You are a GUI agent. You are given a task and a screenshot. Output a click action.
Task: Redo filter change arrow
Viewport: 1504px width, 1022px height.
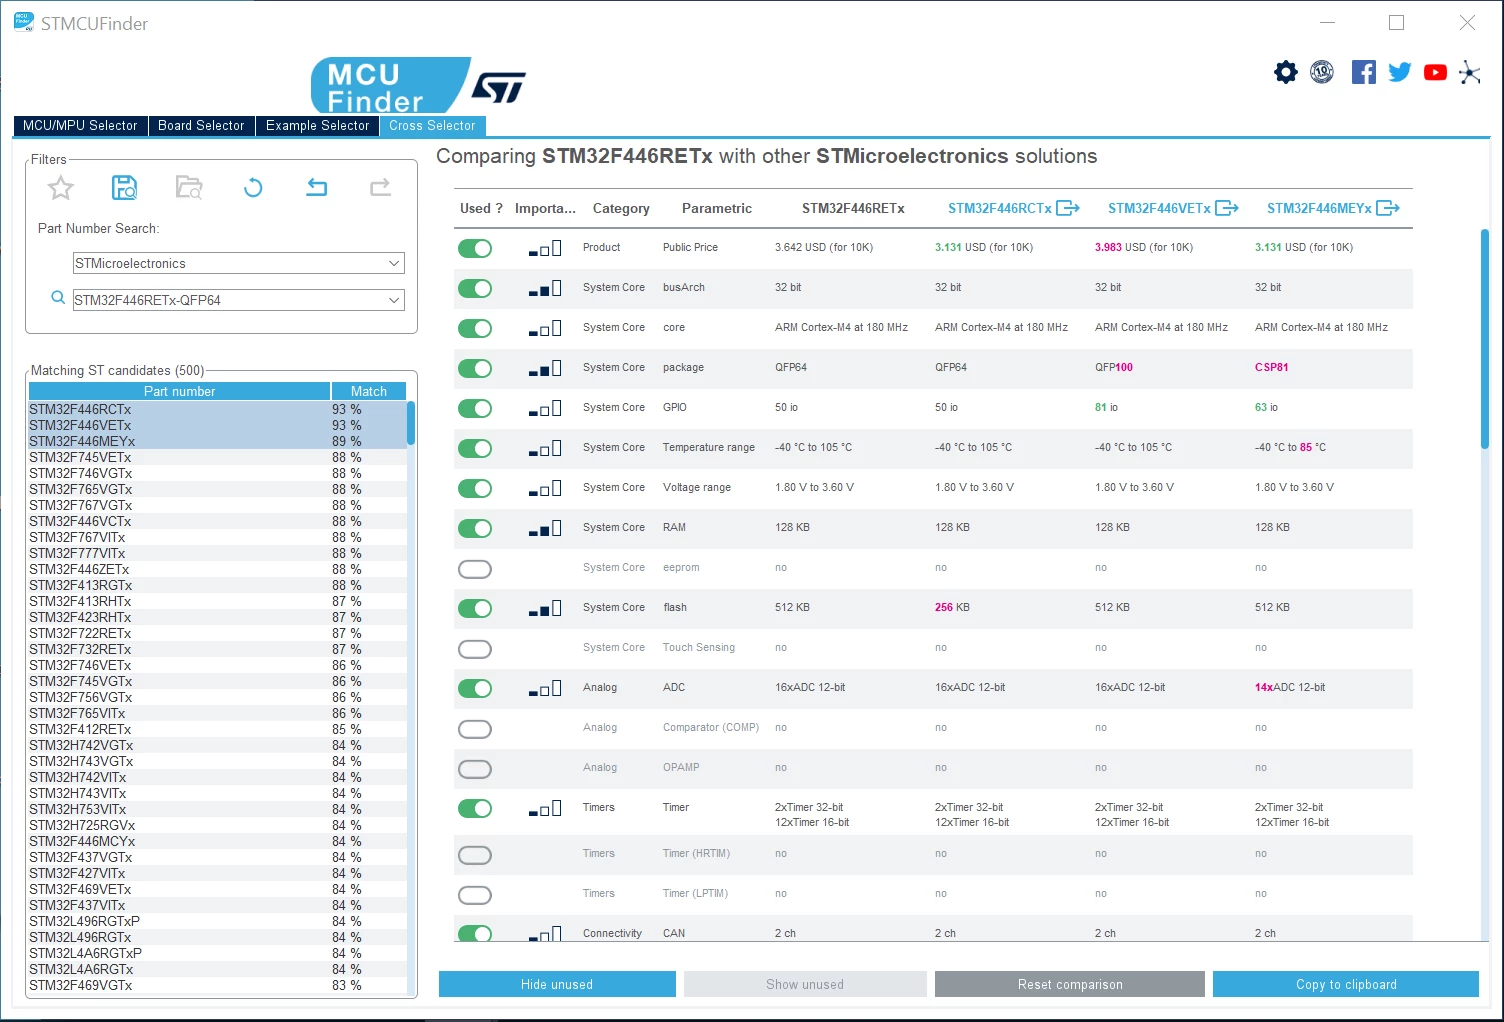coord(380,187)
